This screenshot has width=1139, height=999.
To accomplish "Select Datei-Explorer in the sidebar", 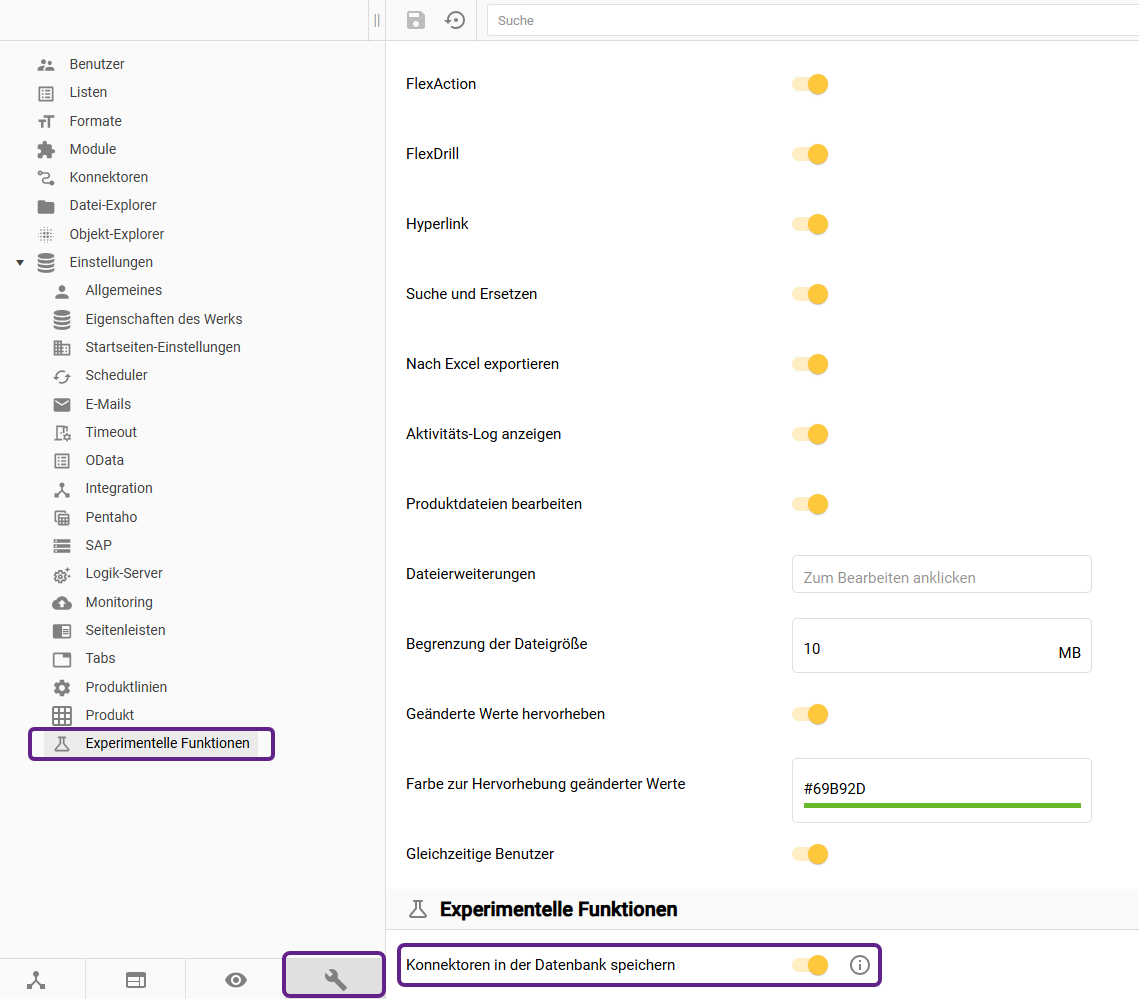I will pyautogui.click(x=112, y=205).
